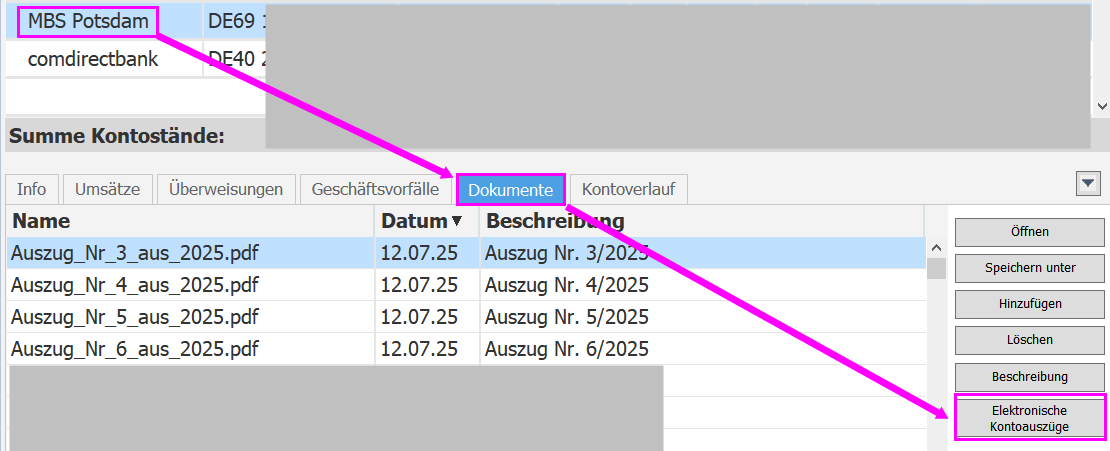Click the Speichern unter button
1110x451 pixels.
point(1029,268)
